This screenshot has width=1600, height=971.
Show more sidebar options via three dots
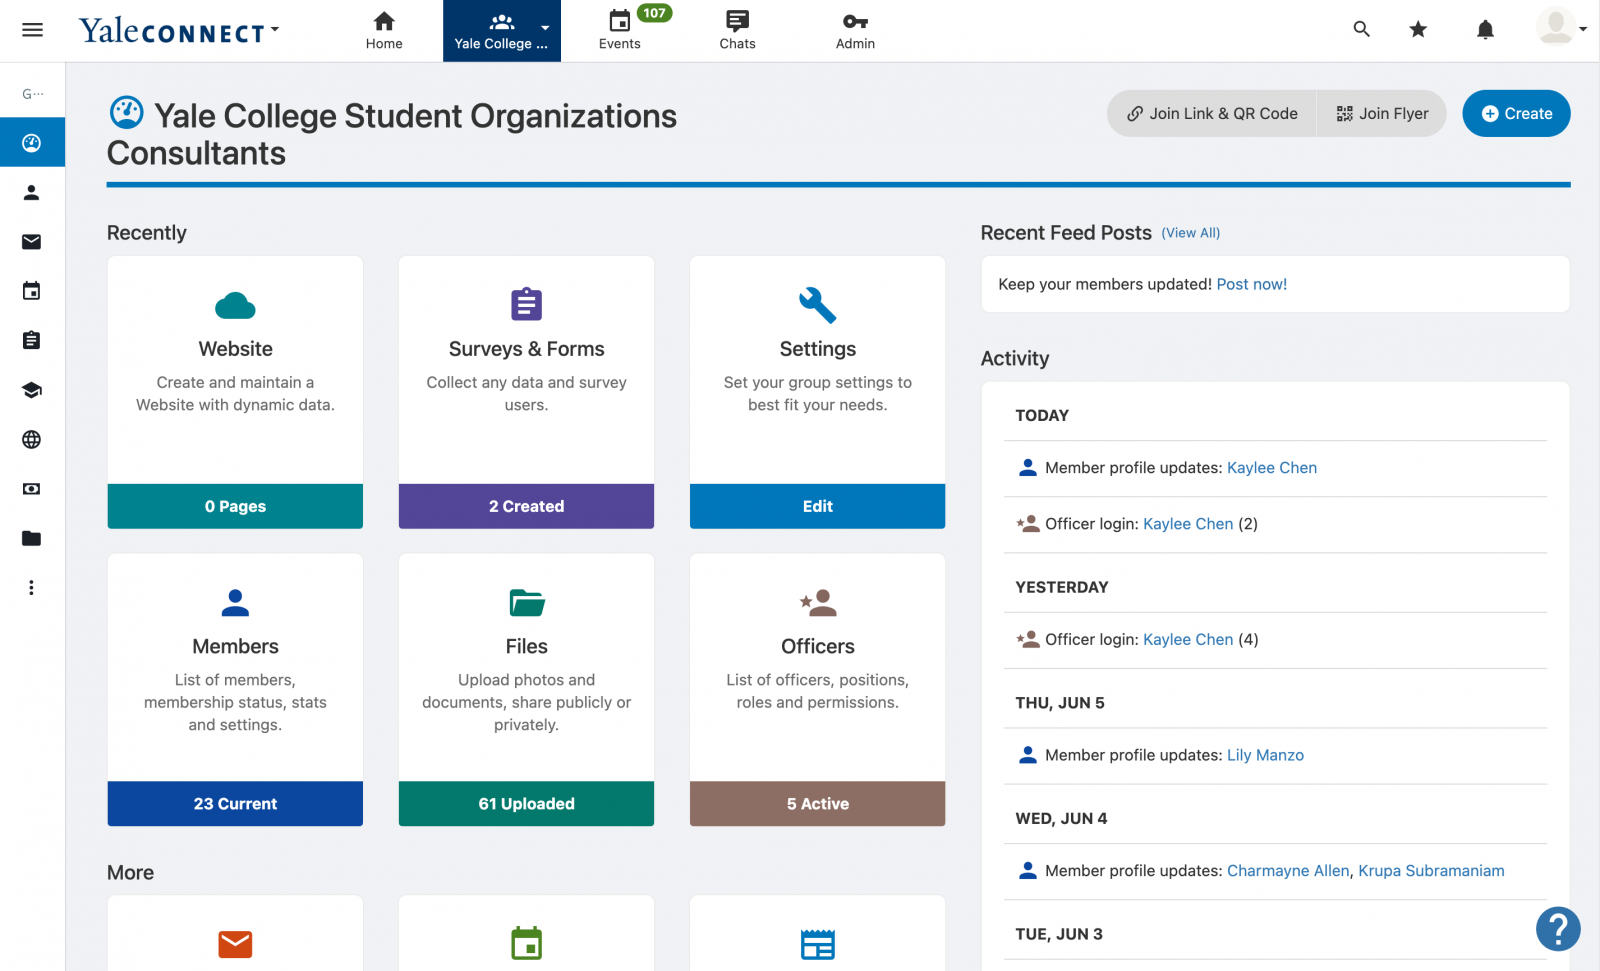(x=32, y=588)
